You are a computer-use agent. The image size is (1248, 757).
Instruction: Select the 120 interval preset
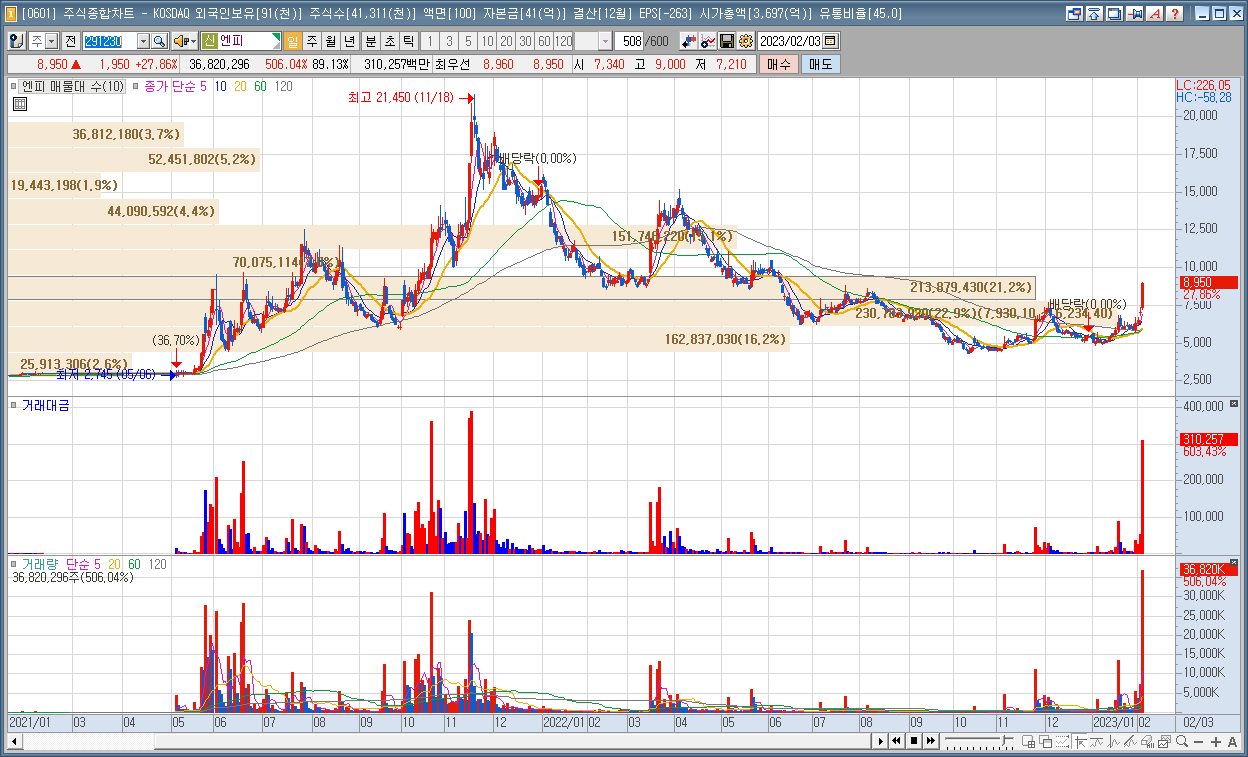click(x=563, y=41)
